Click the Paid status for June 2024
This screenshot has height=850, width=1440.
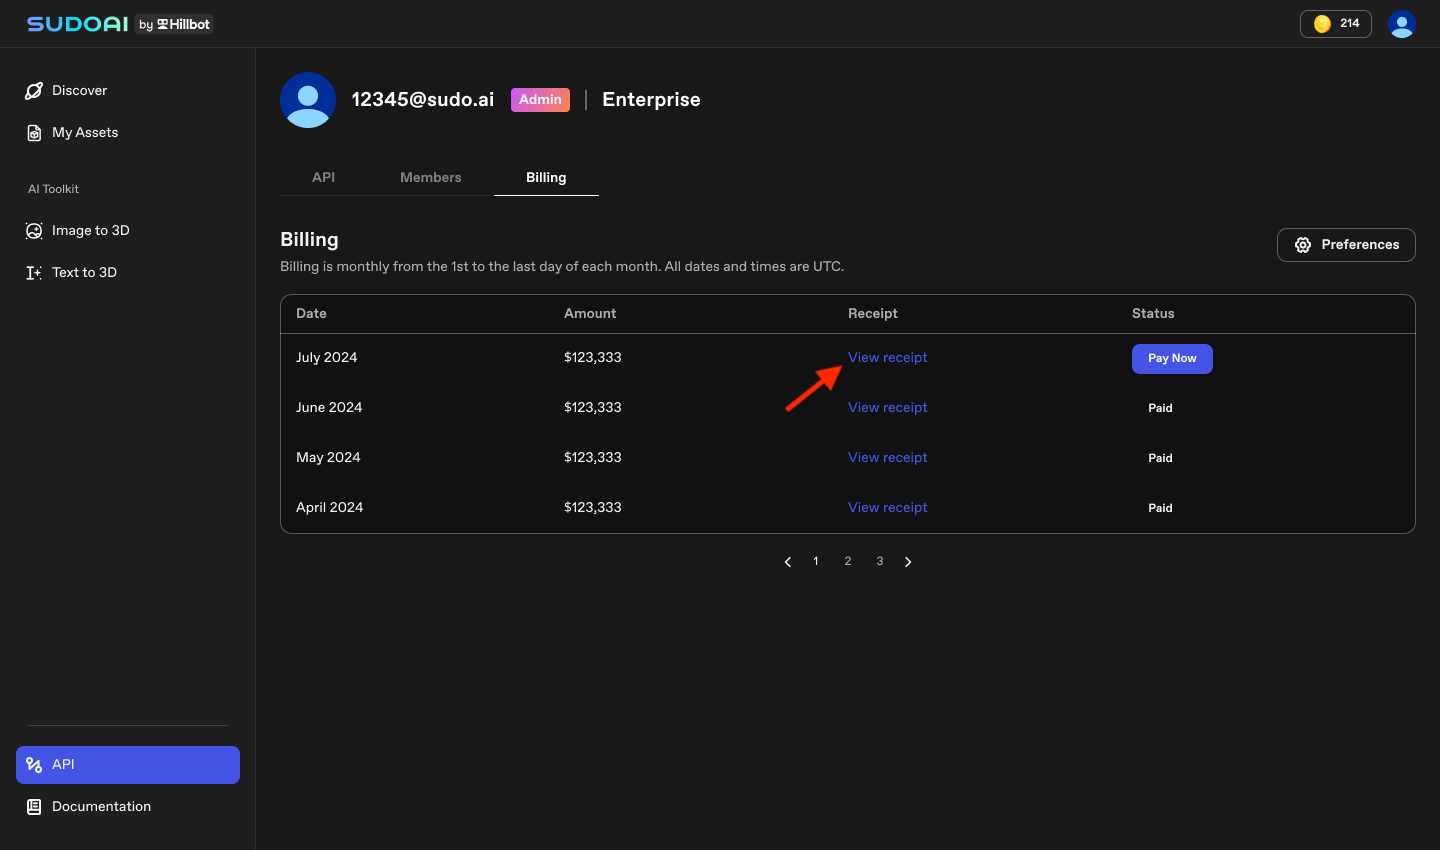point(1160,408)
